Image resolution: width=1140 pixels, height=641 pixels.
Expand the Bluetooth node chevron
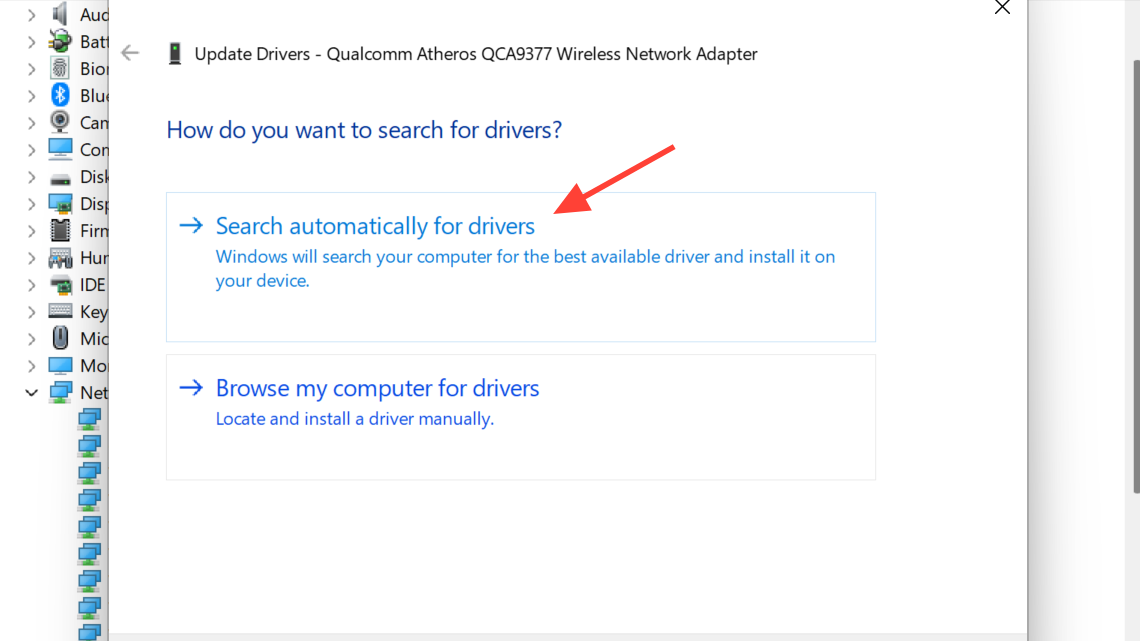click(x=31, y=96)
